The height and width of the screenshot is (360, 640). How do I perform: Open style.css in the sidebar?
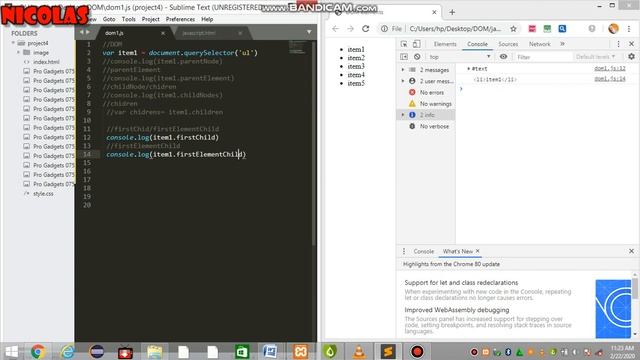pyautogui.click(x=43, y=193)
